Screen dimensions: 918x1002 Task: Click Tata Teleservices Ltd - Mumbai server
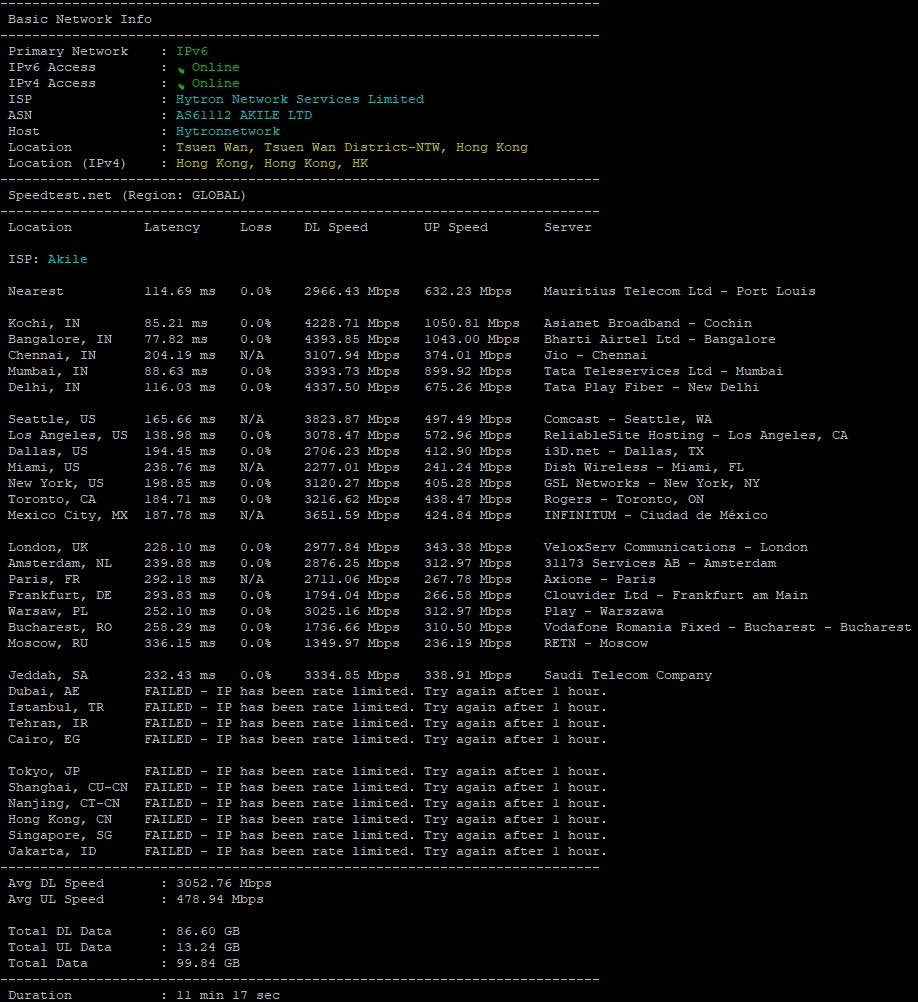[x=663, y=371]
